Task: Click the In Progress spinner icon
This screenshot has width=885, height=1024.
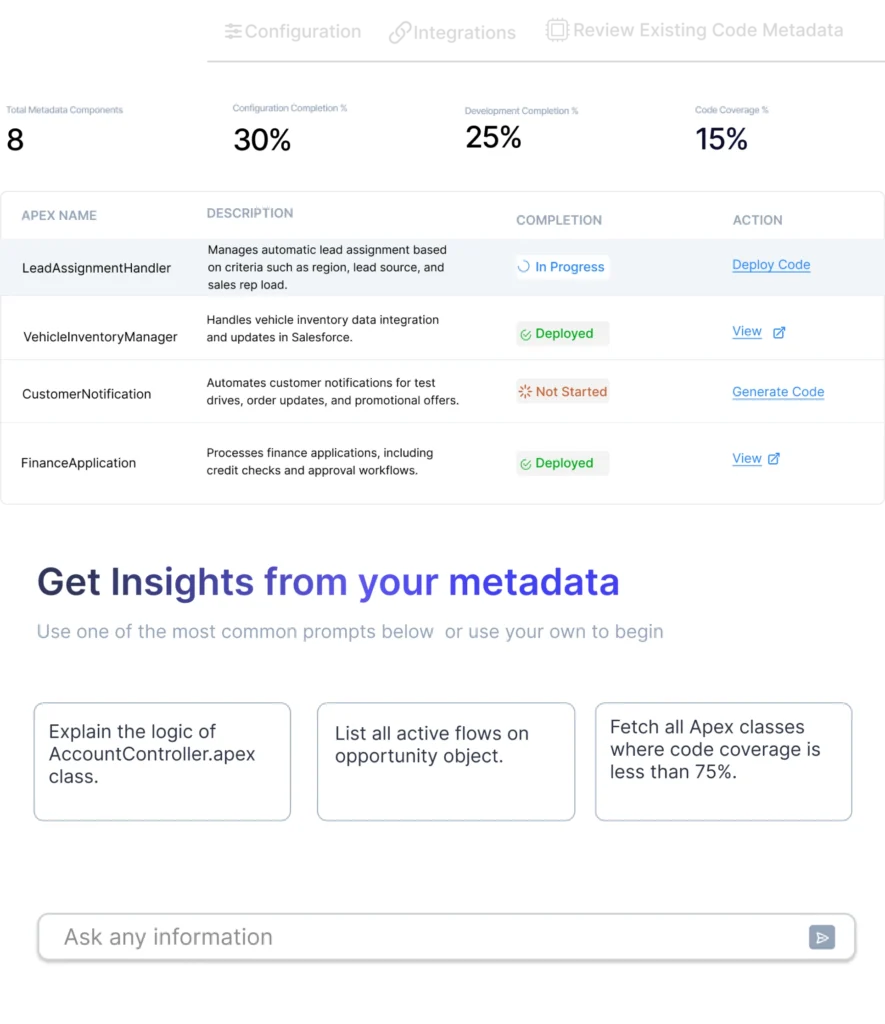Action: click(524, 266)
